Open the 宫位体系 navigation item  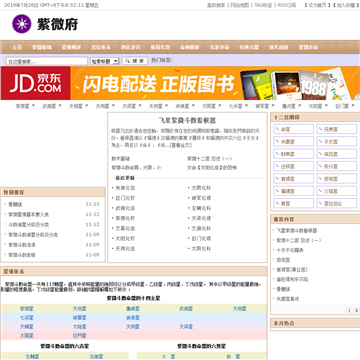point(101,47)
